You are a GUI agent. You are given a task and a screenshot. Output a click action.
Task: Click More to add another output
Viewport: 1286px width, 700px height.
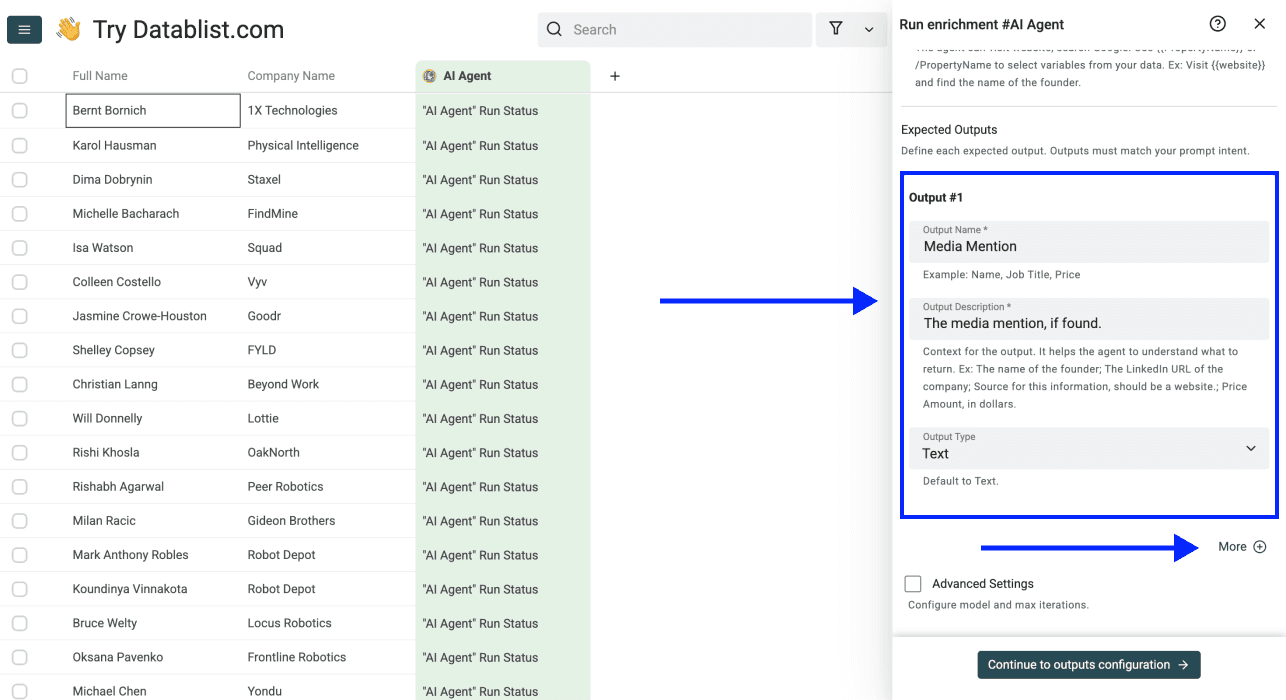click(x=1240, y=547)
